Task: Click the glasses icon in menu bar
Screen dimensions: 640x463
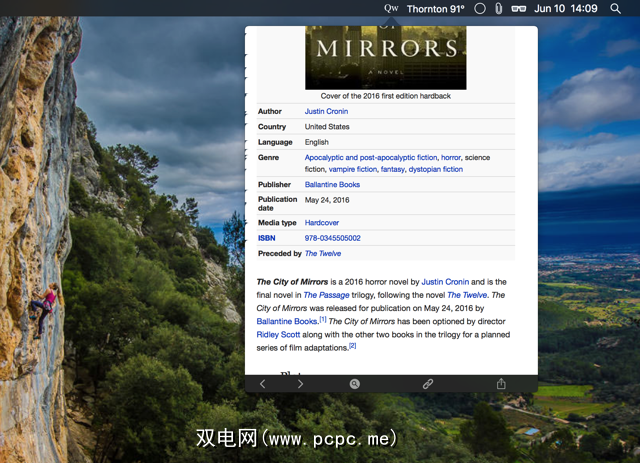Action: pyautogui.click(x=518, y=9)
